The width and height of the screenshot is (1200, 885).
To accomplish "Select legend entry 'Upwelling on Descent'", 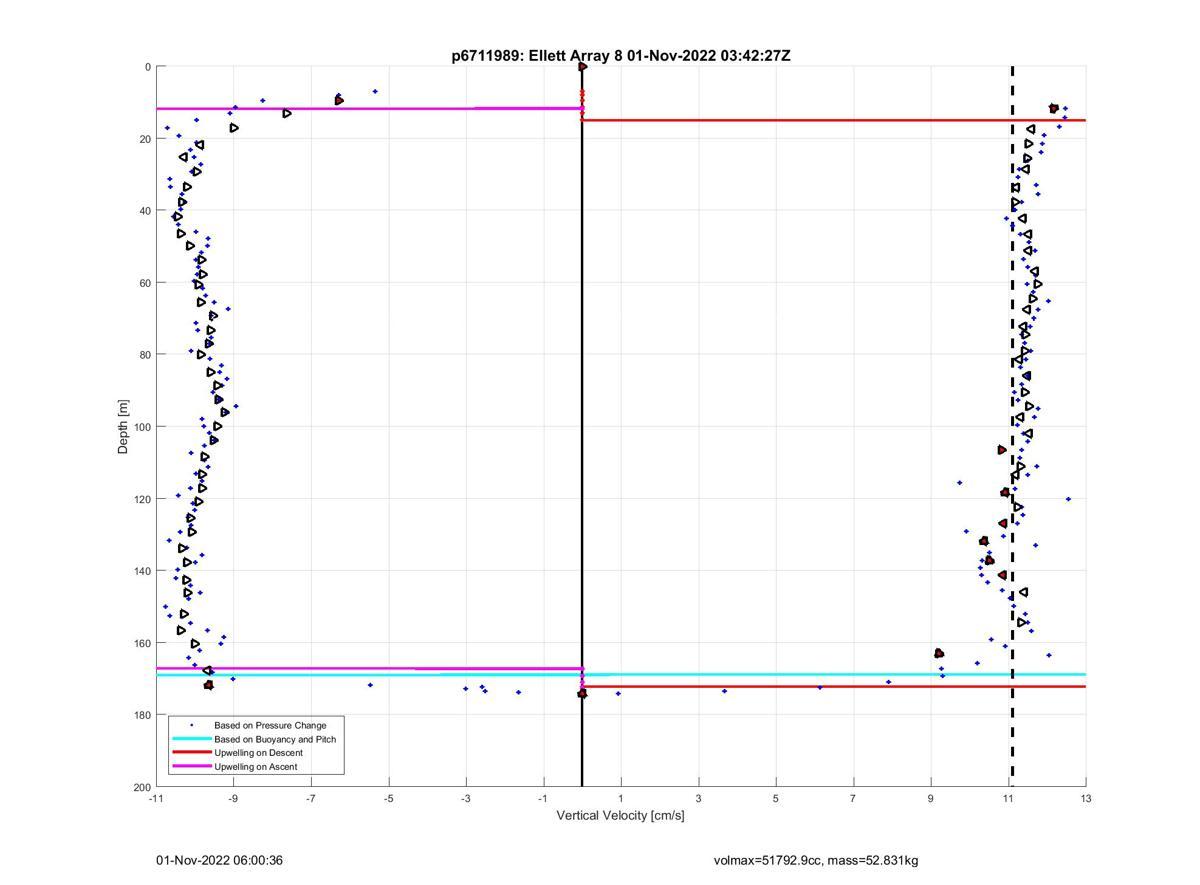I will [258, 753].
